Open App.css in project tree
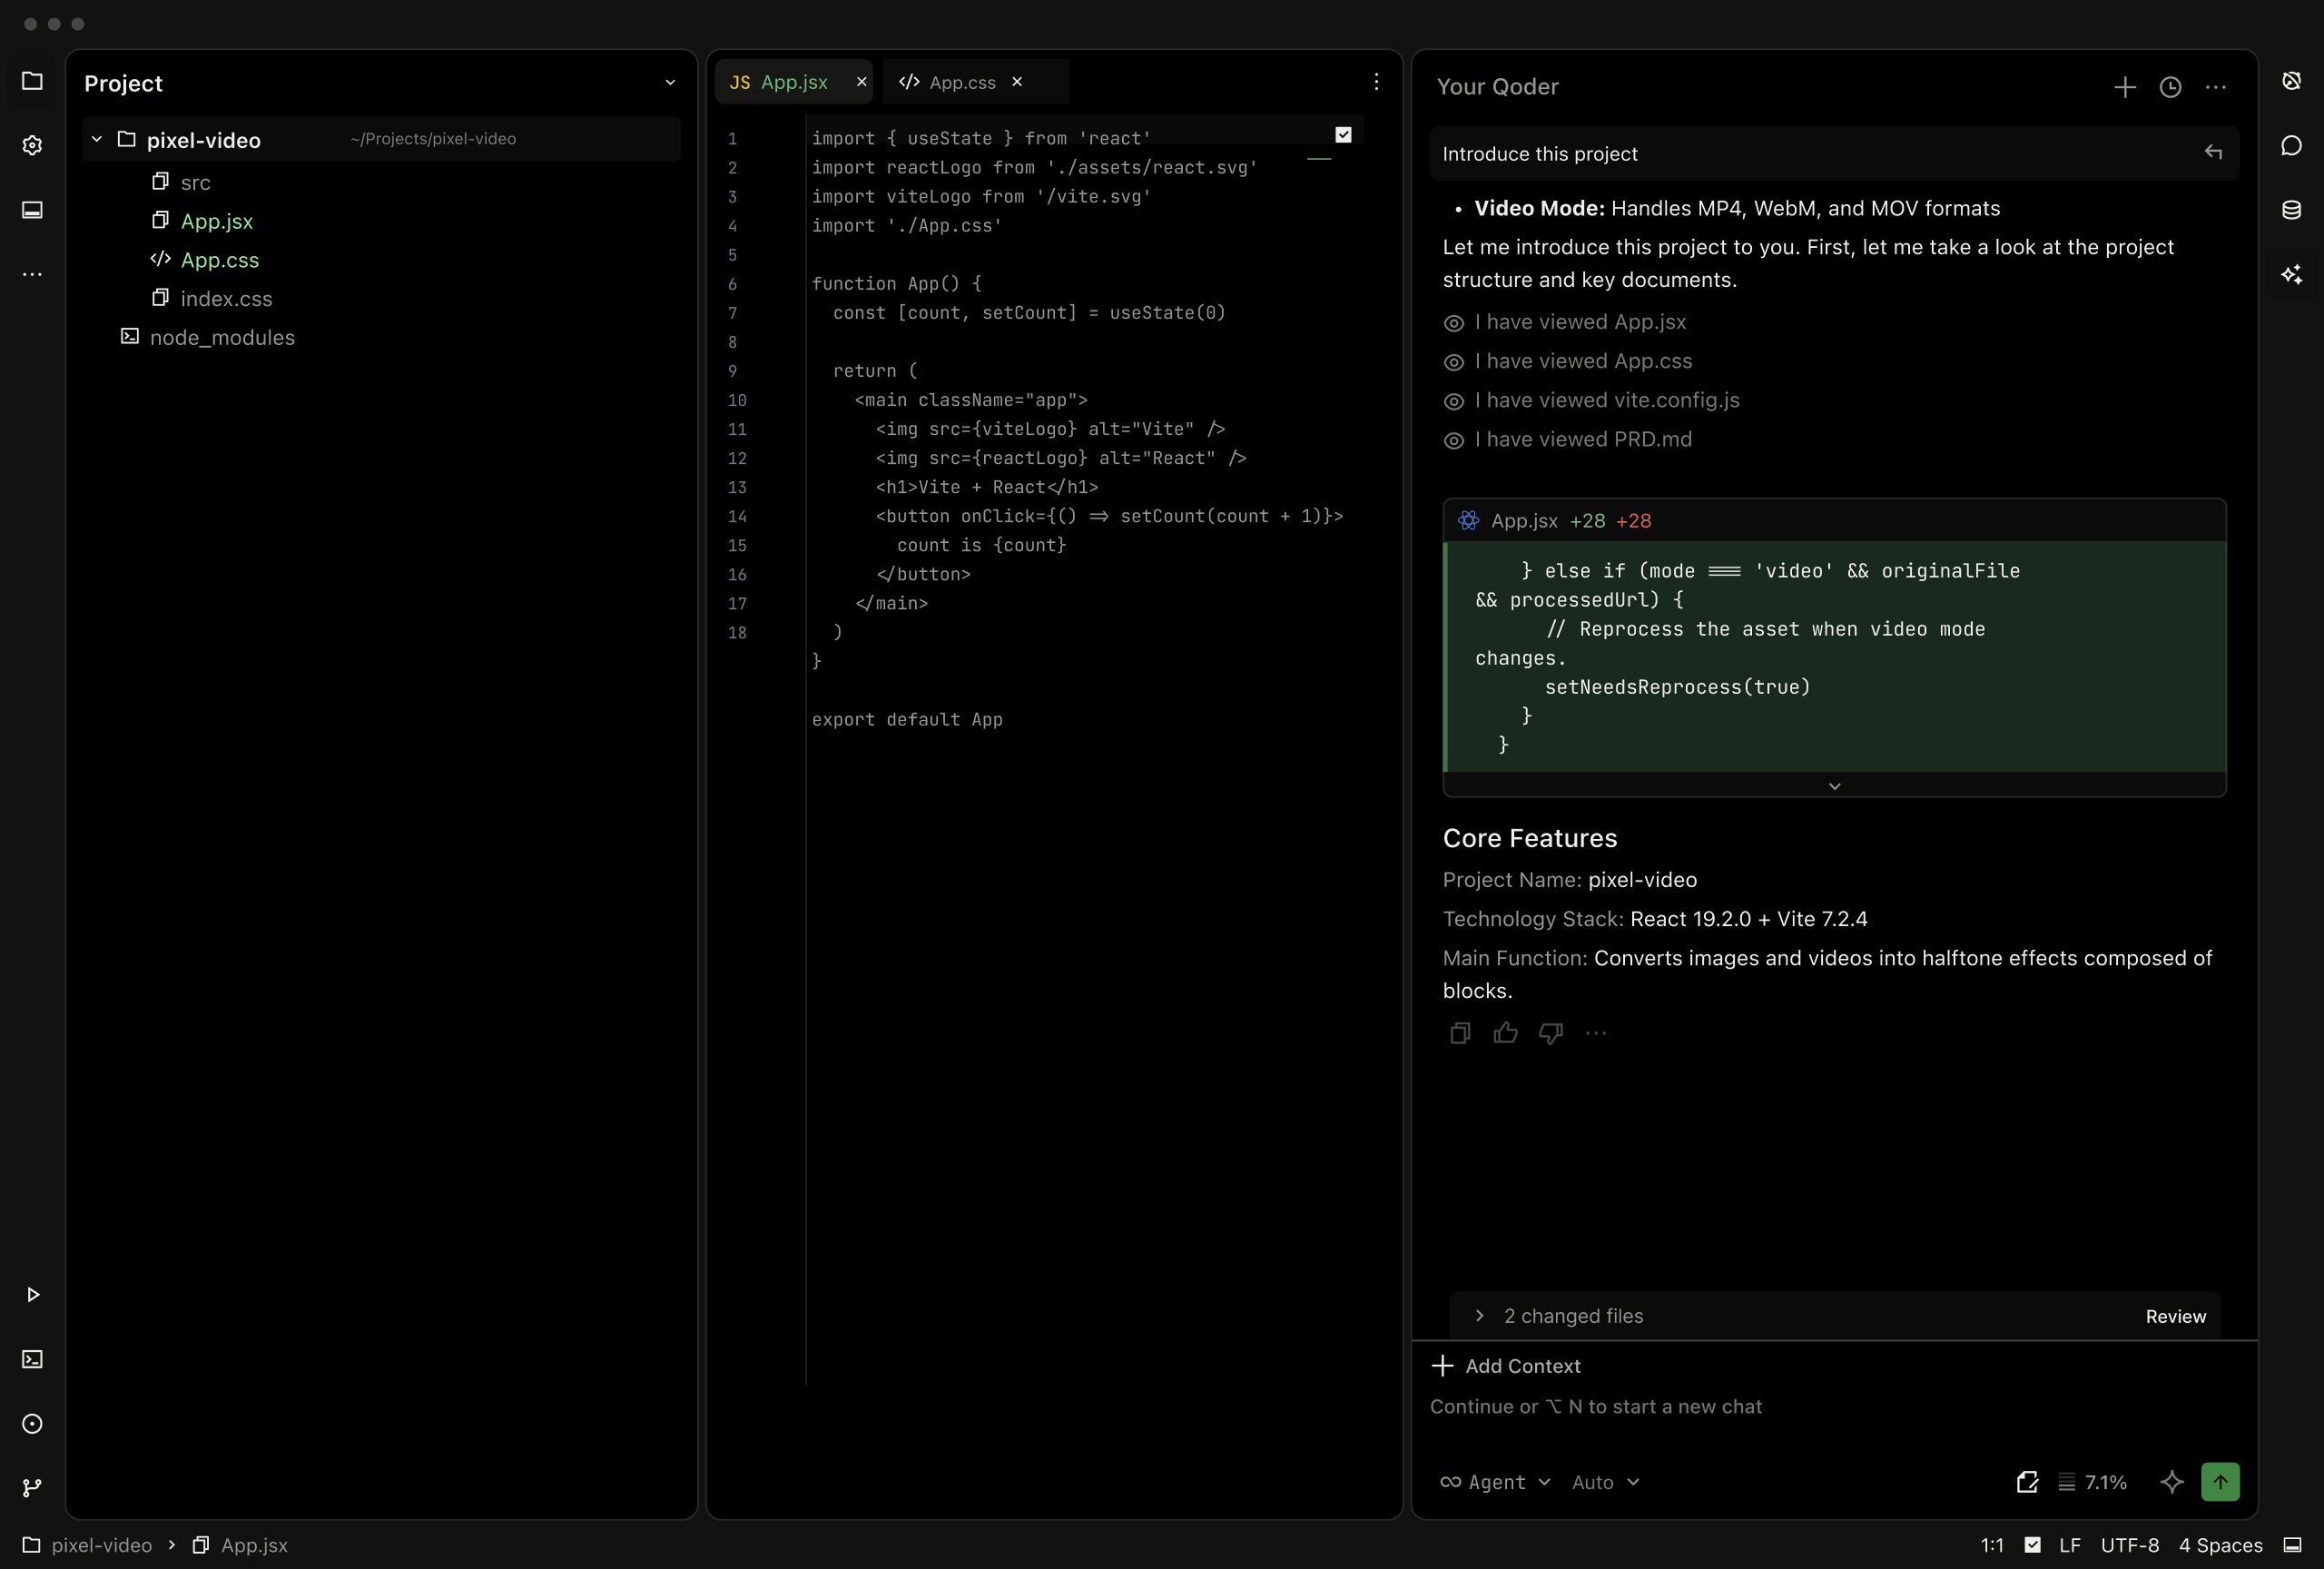This screenshot has width=2324, height=1569. point(219,260)
